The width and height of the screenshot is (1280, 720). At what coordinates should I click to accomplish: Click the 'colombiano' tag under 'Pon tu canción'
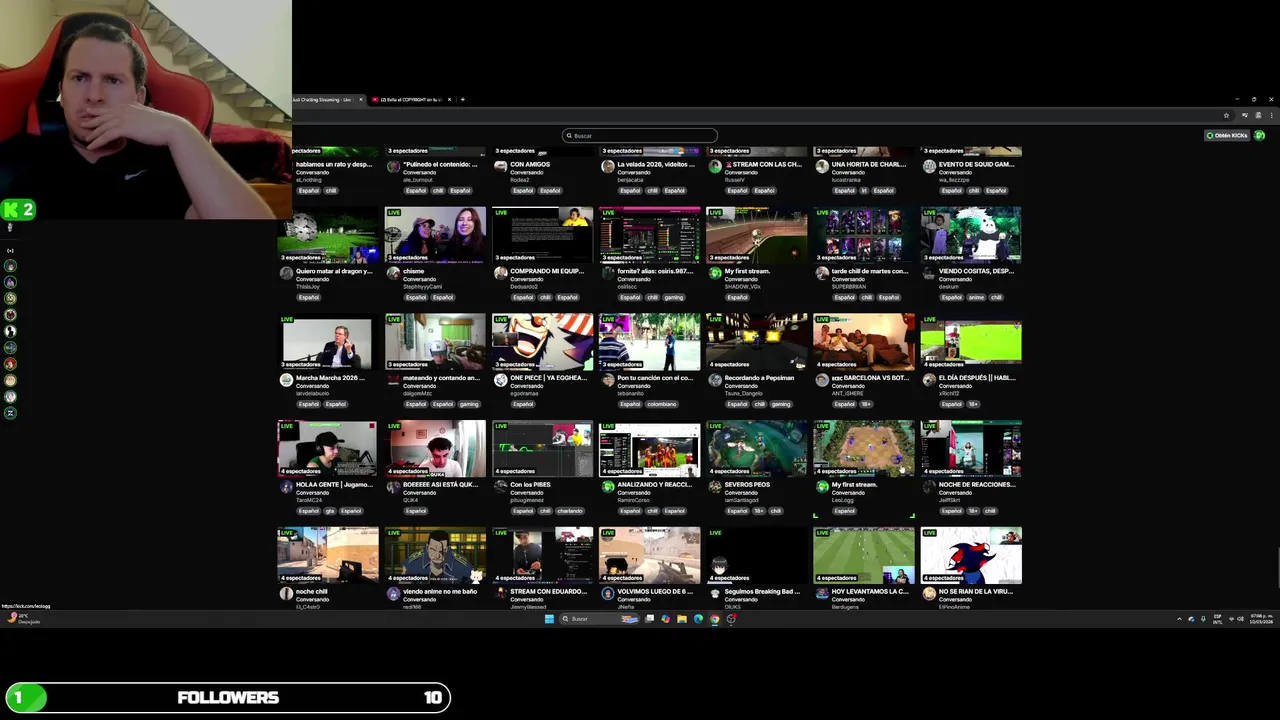pos(661,404)
